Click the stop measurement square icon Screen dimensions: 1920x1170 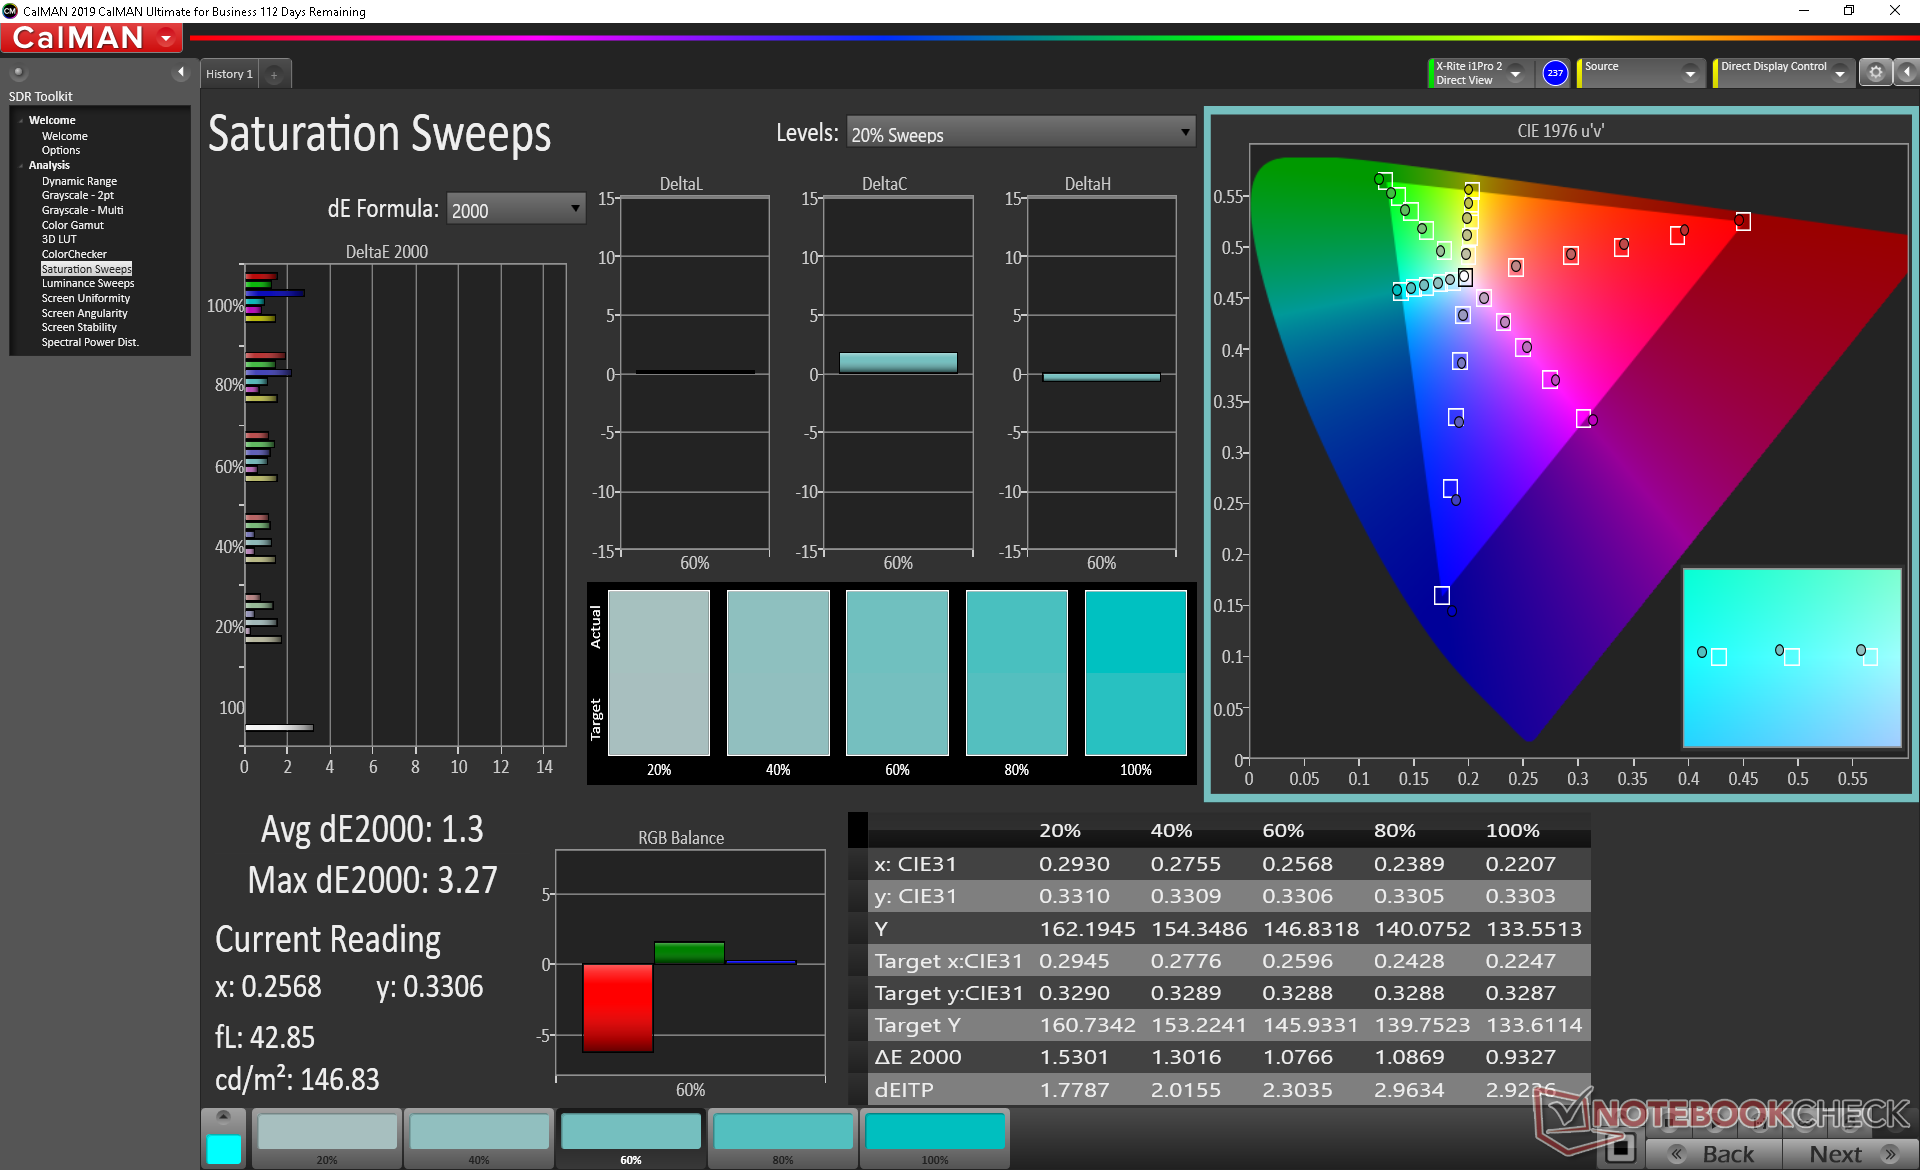1620,1148
